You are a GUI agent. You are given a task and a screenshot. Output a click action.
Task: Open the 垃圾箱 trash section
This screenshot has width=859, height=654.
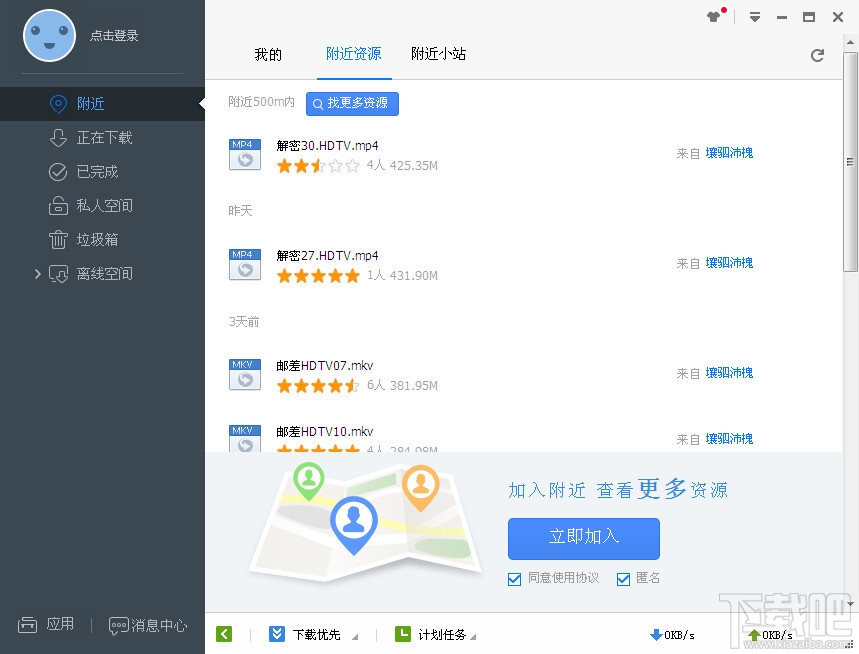pyautogui.click(x=58, y=239)
